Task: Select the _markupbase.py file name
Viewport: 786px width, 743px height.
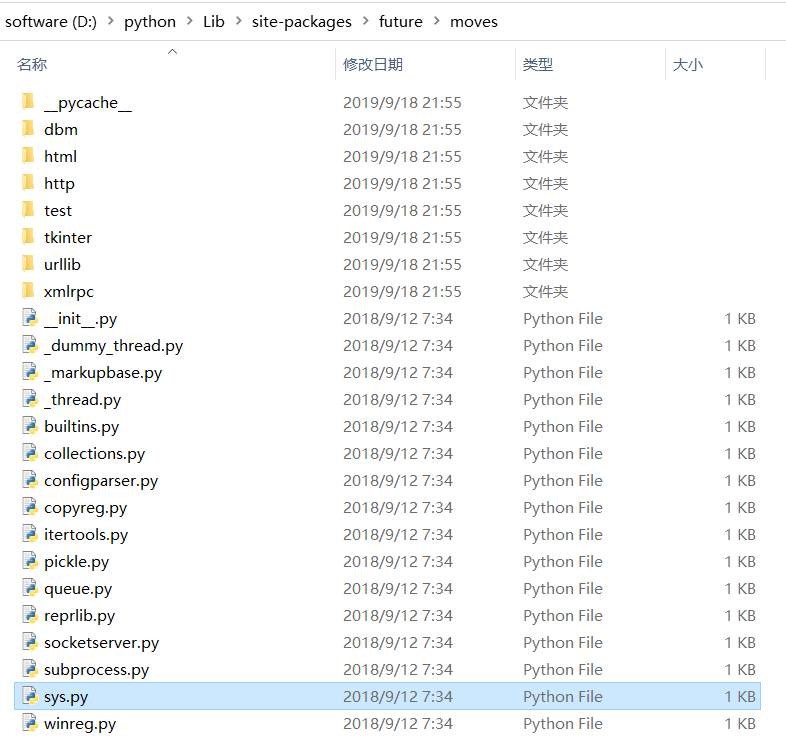Action: 103,373
